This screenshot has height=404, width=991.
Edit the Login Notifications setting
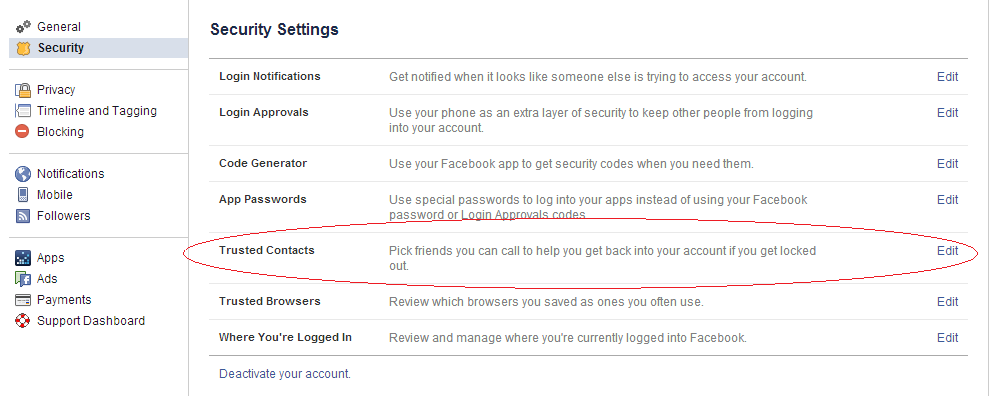click(x=947, y=77)
